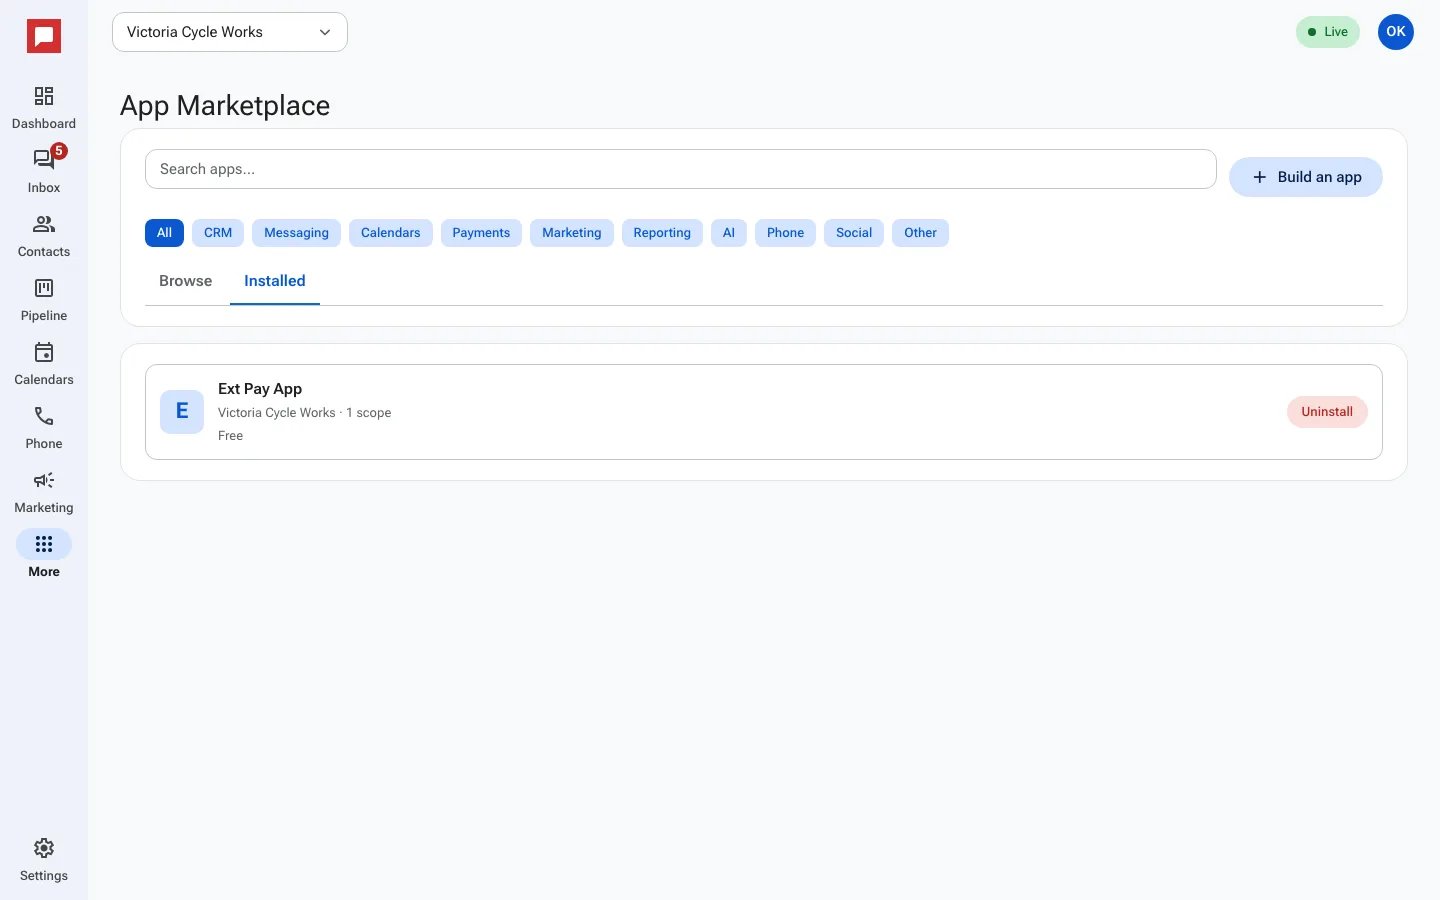Click the Search apps input field

tap(681, 169)
